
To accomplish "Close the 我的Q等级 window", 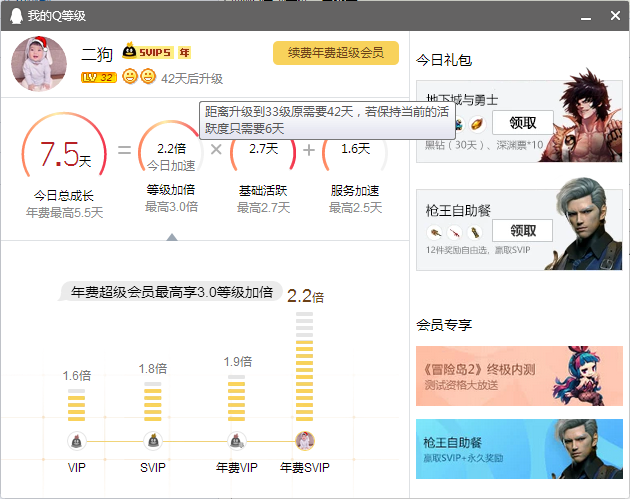I will 615,16.
